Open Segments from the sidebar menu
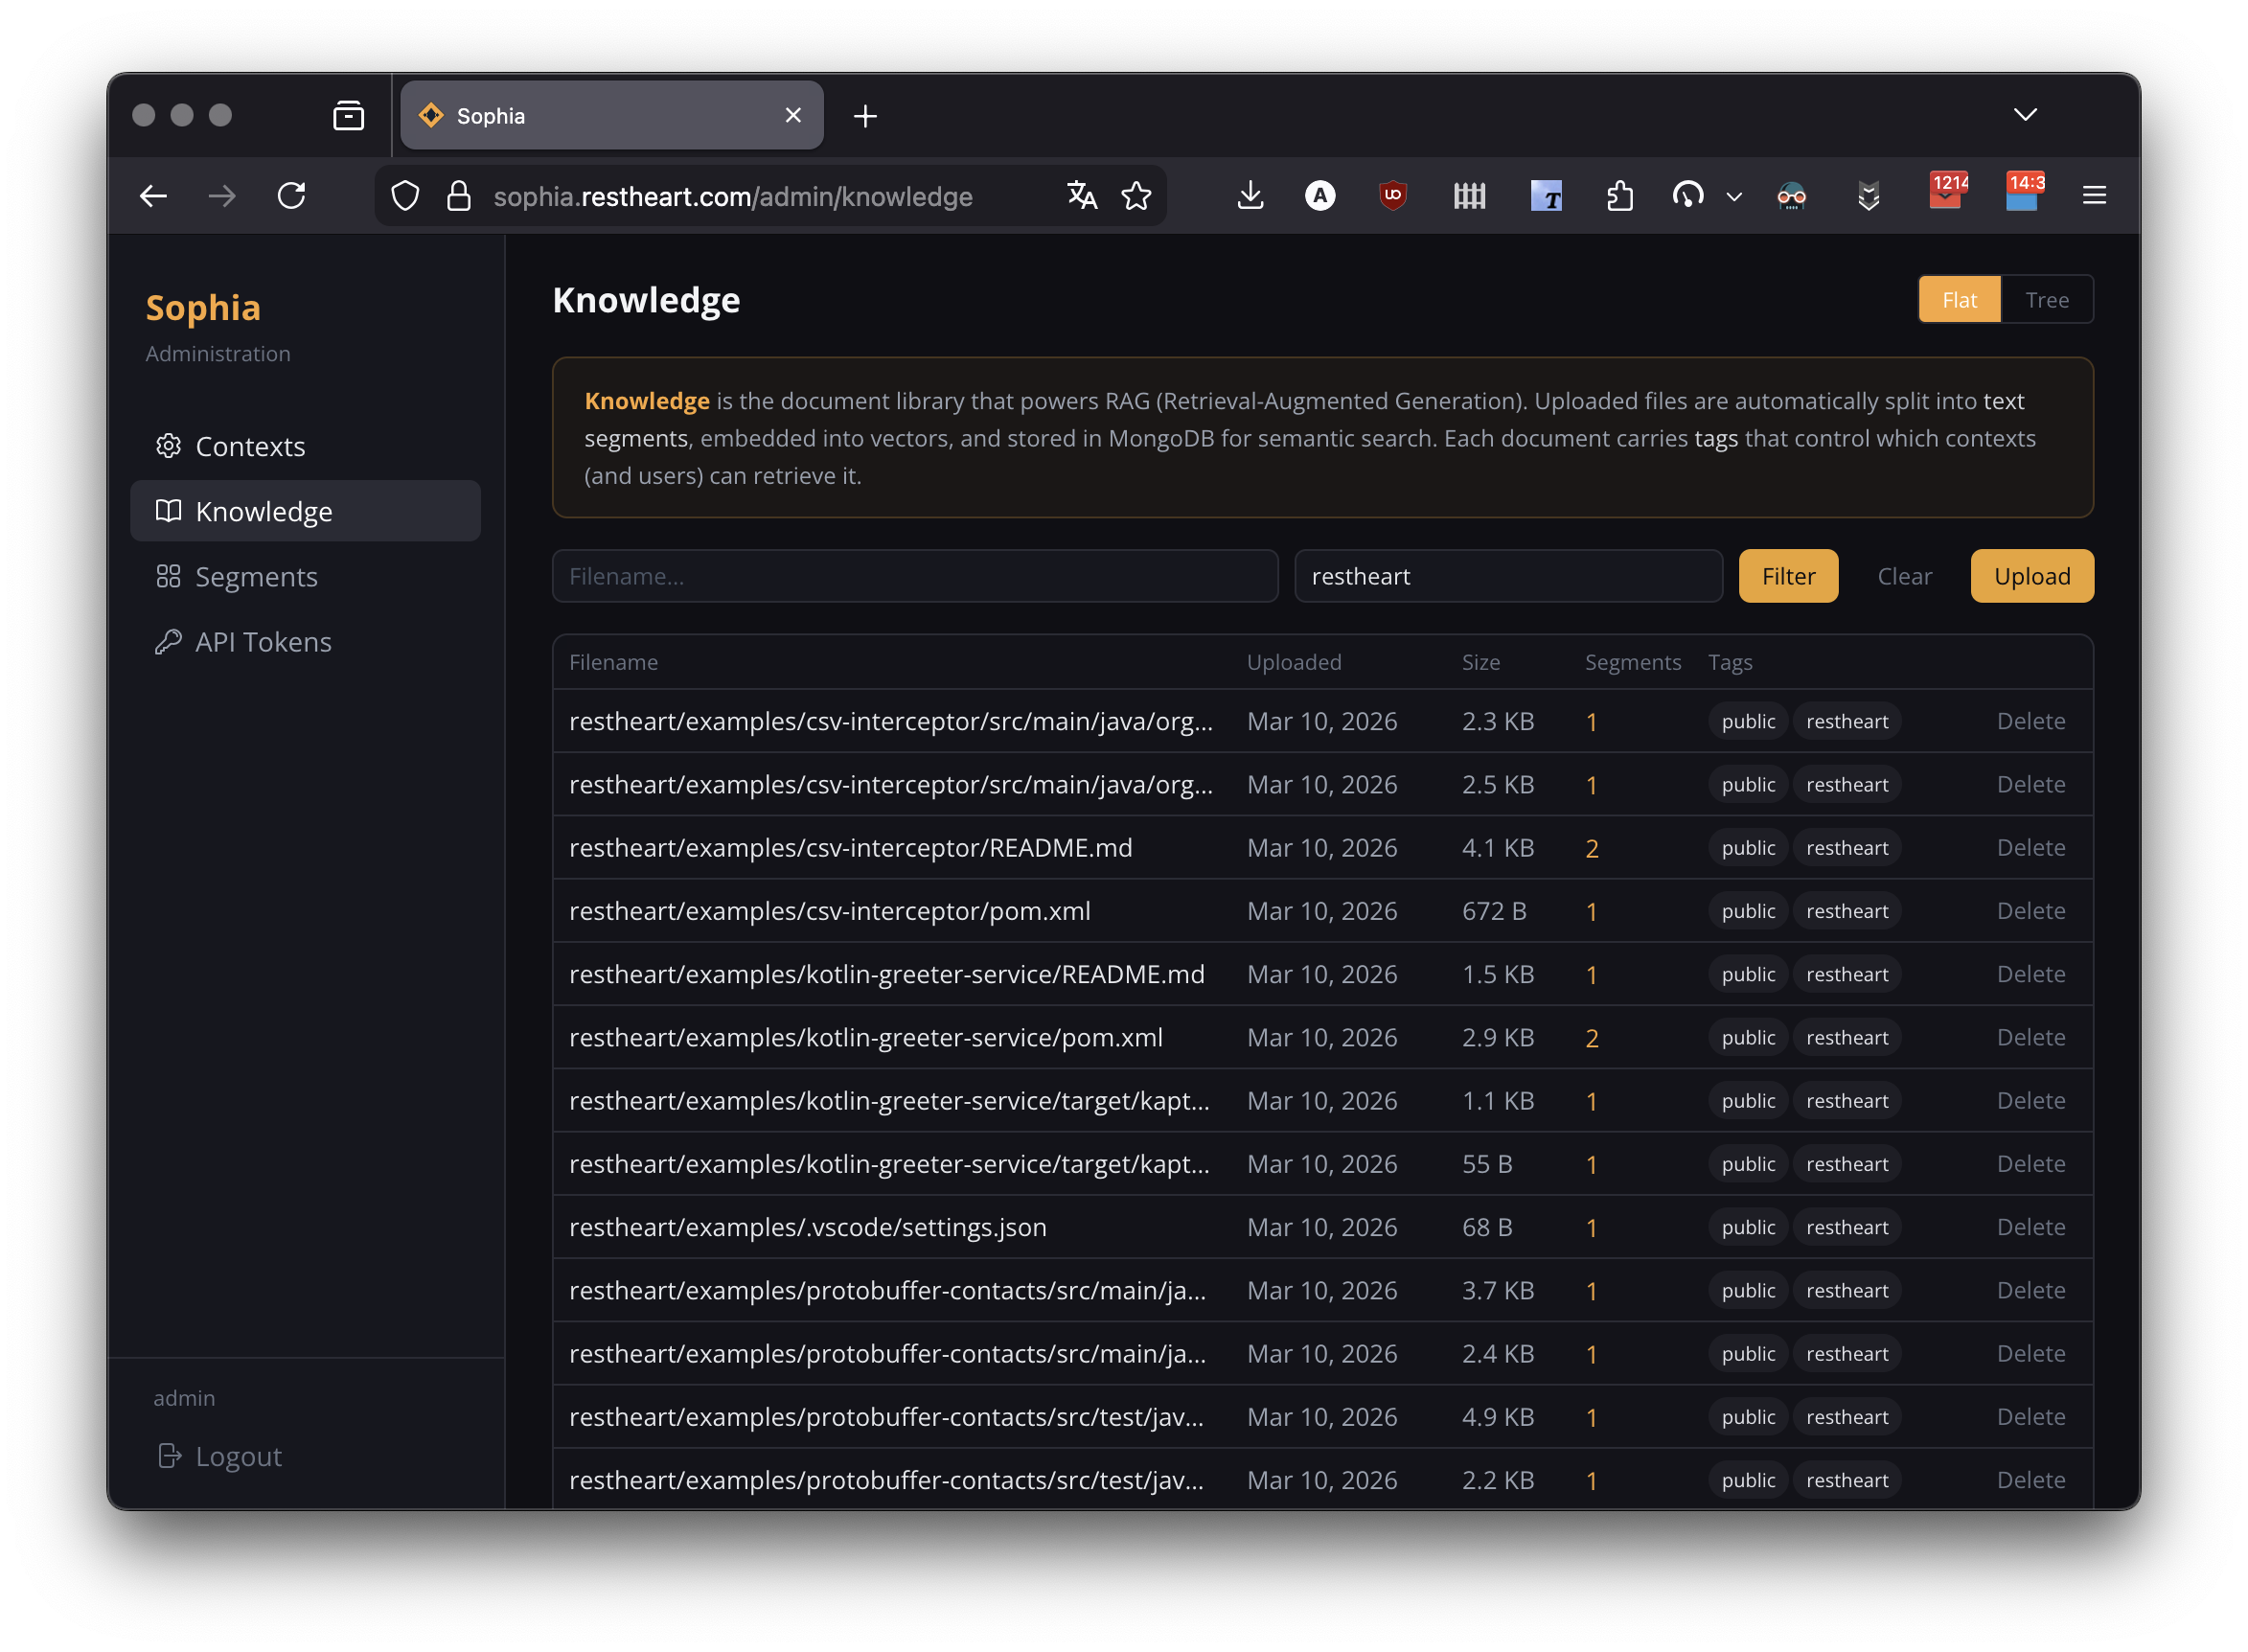 [x=256, y=576]
